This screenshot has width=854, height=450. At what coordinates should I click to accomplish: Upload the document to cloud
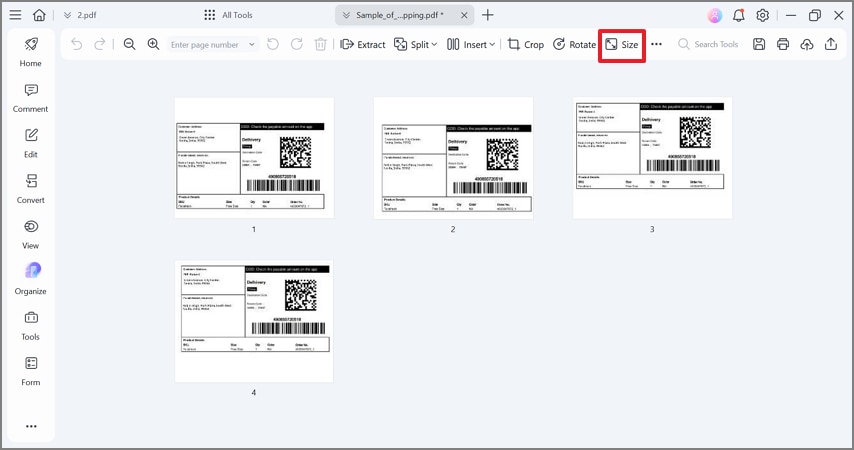[807, 44]
